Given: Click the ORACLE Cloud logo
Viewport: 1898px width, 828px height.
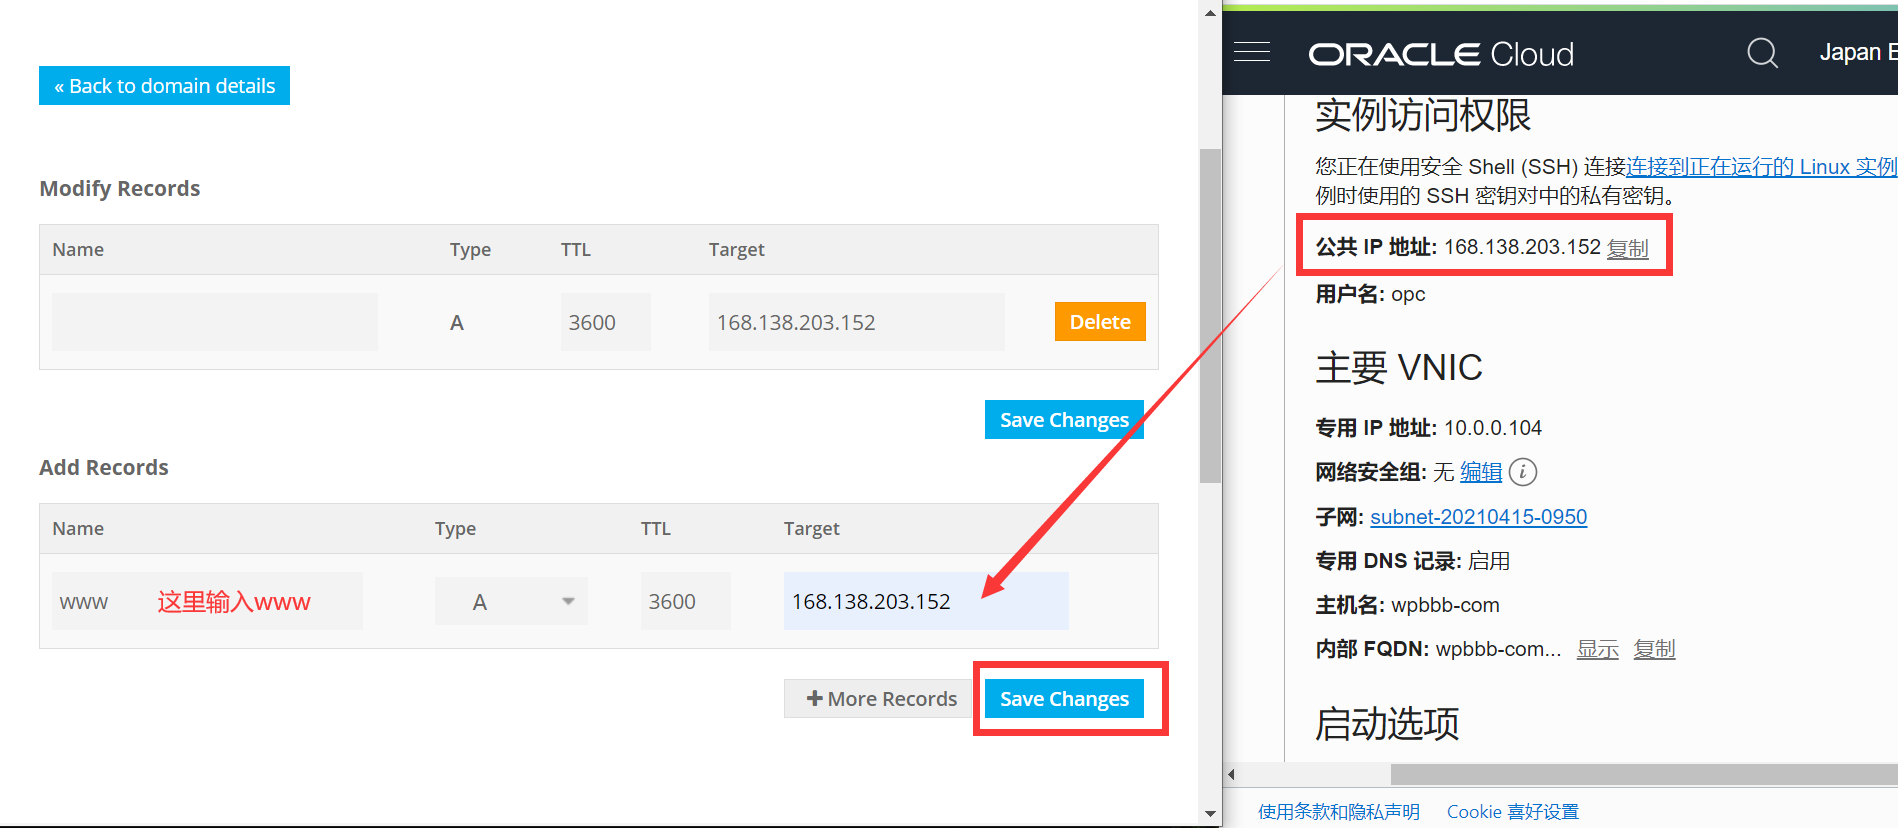Looking at the screenshot, I should pyautogui.click(x=1441, y=53).
